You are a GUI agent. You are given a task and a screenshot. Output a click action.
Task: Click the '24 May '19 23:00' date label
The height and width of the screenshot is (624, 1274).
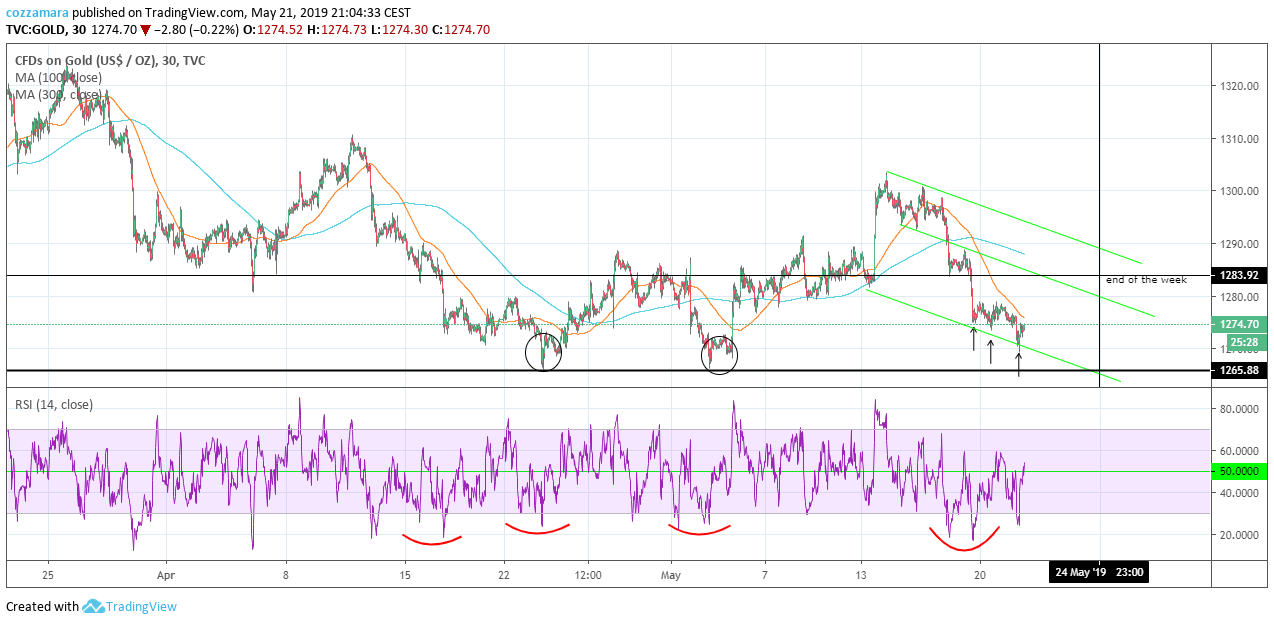click(x=1098, y=573)
